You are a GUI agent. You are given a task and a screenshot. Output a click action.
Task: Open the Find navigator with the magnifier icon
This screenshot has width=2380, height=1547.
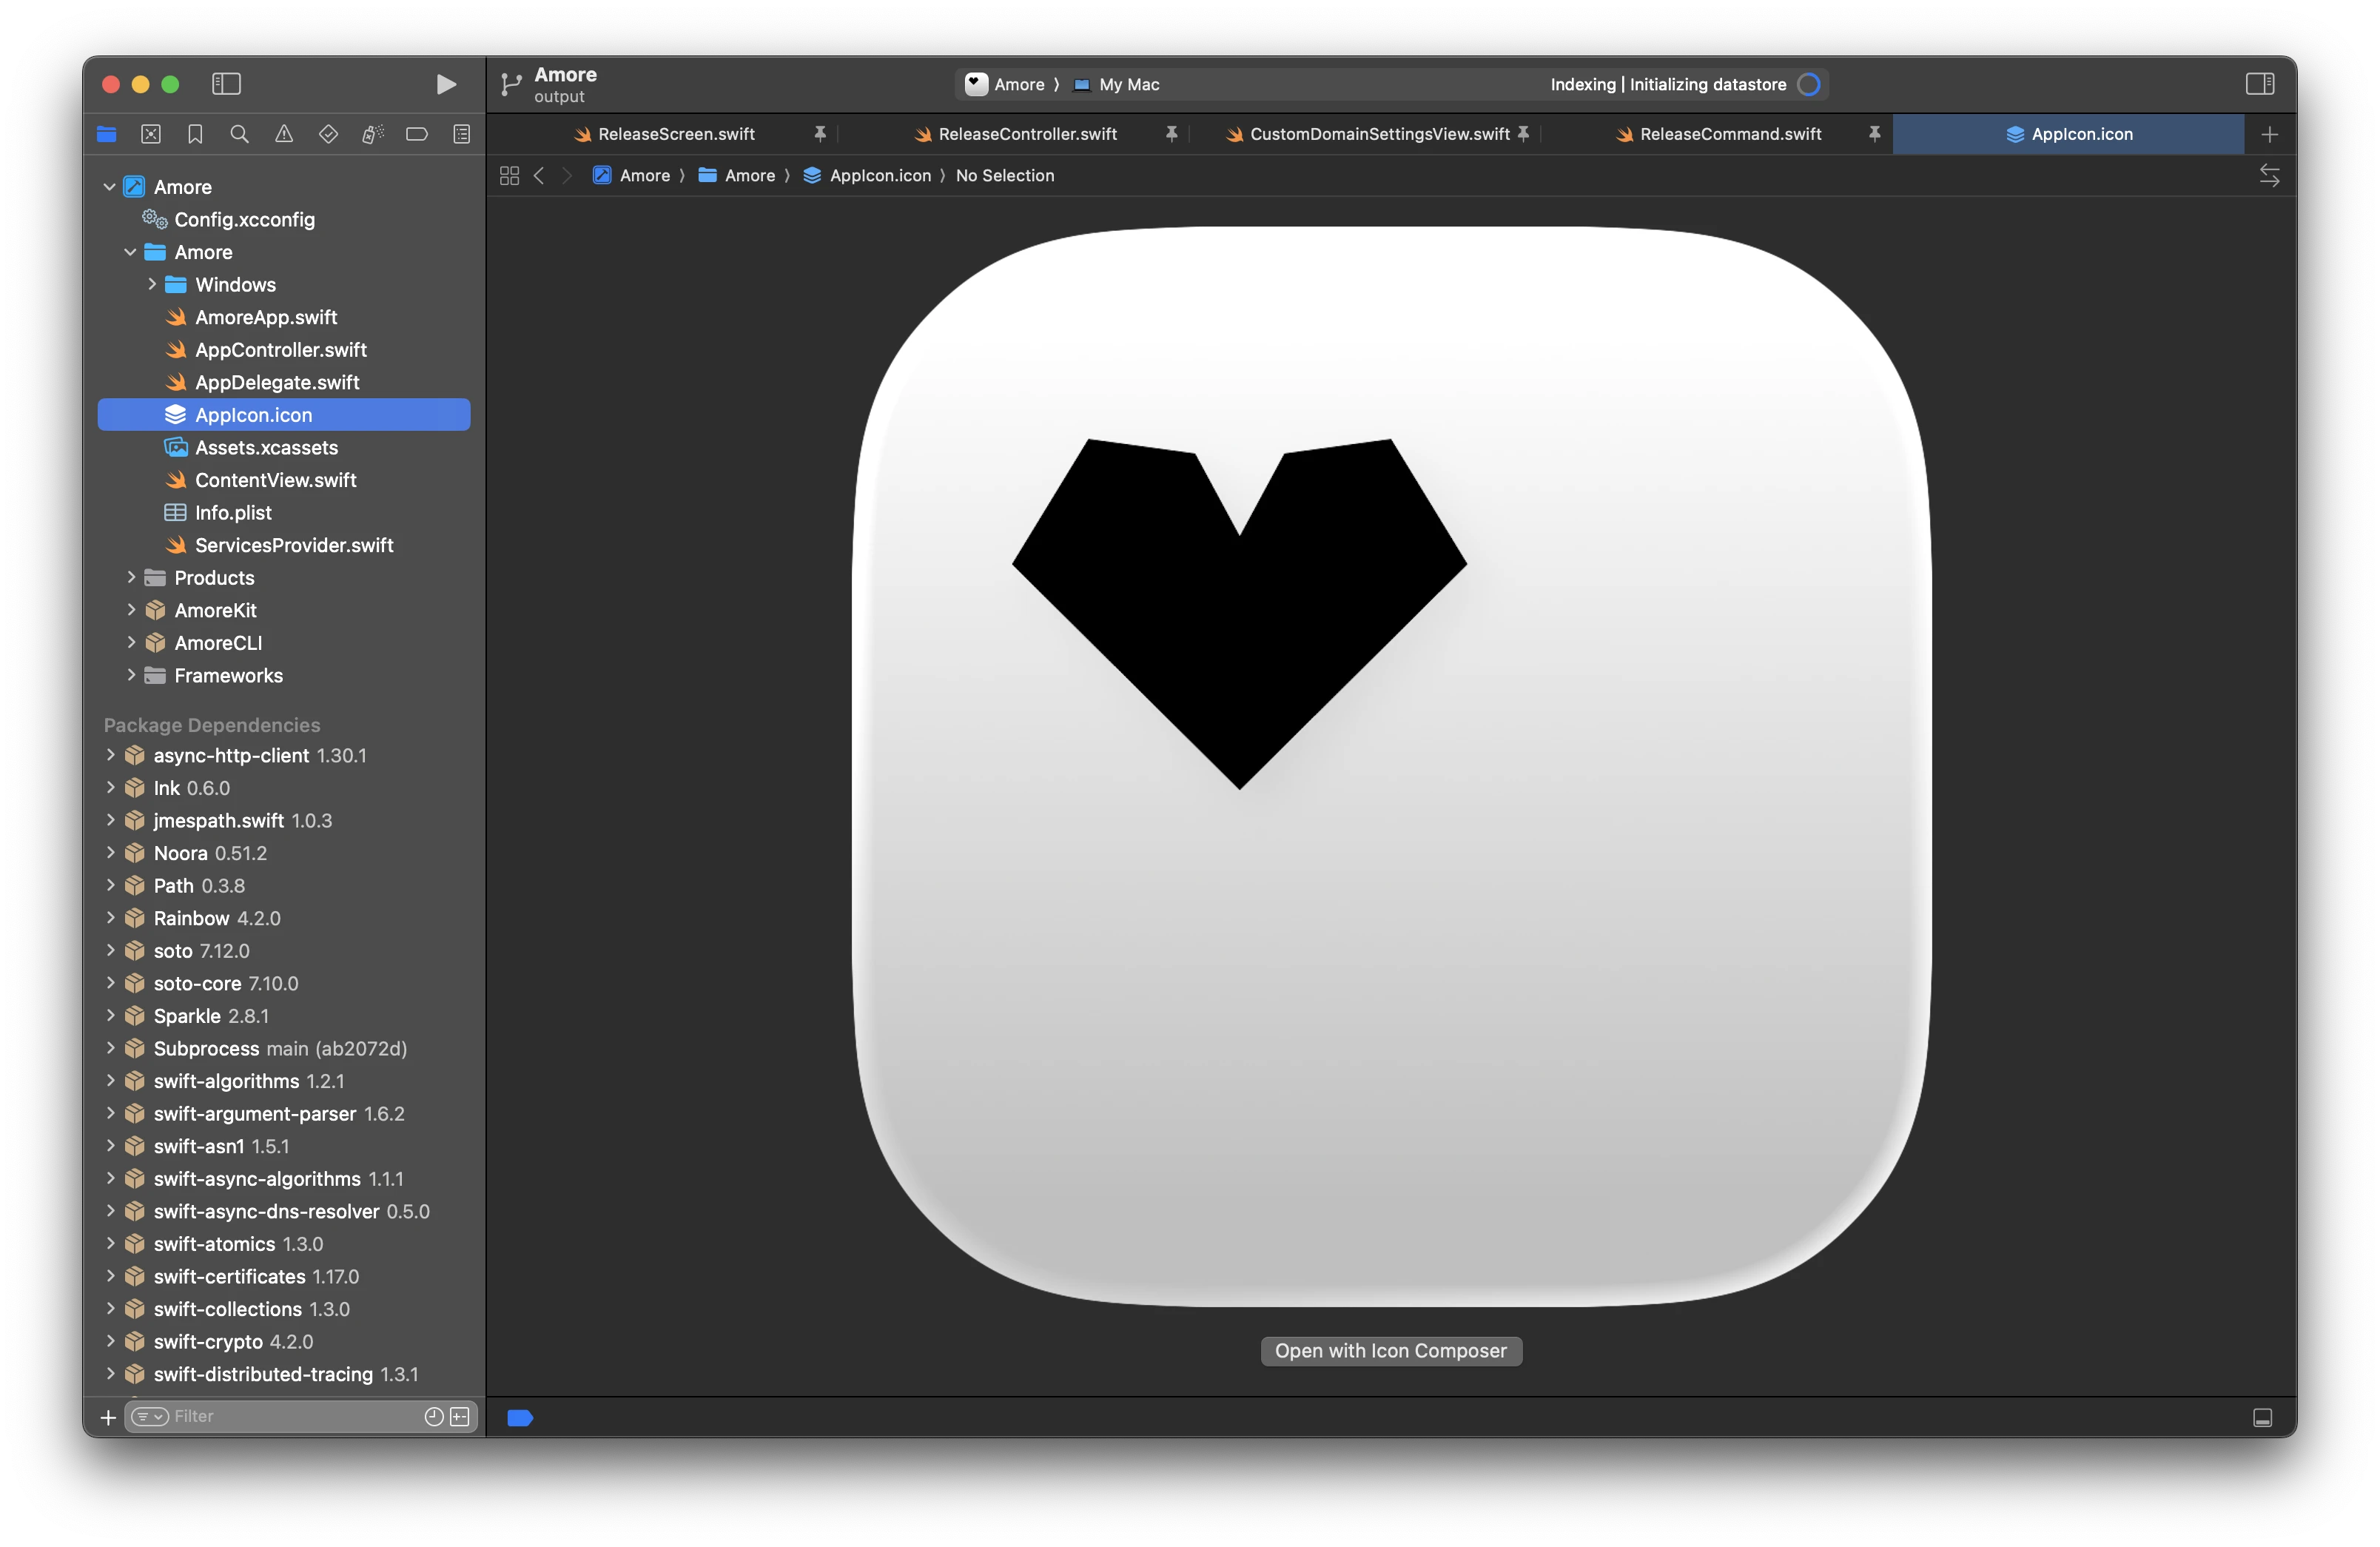[240, 134]
